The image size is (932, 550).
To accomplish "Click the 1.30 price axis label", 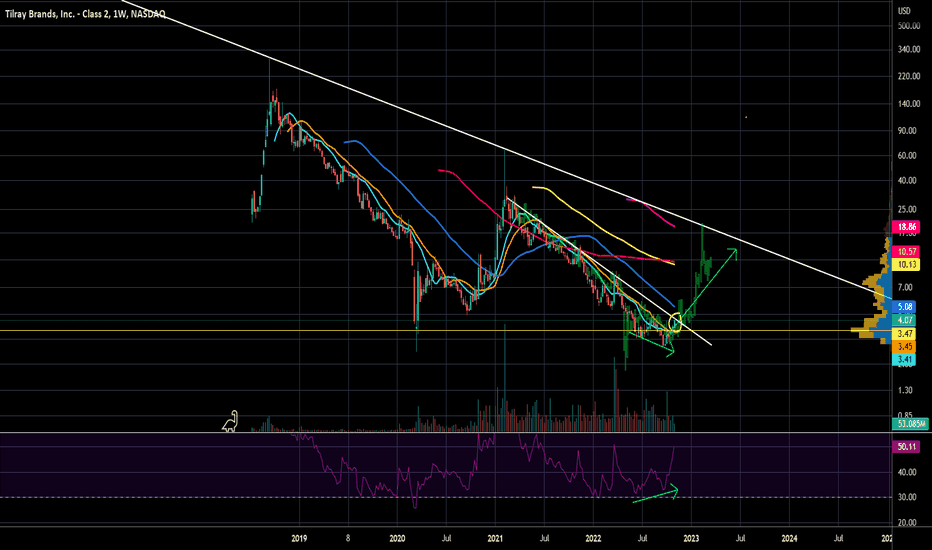I will pyautogui.click(x=905, y=390).
